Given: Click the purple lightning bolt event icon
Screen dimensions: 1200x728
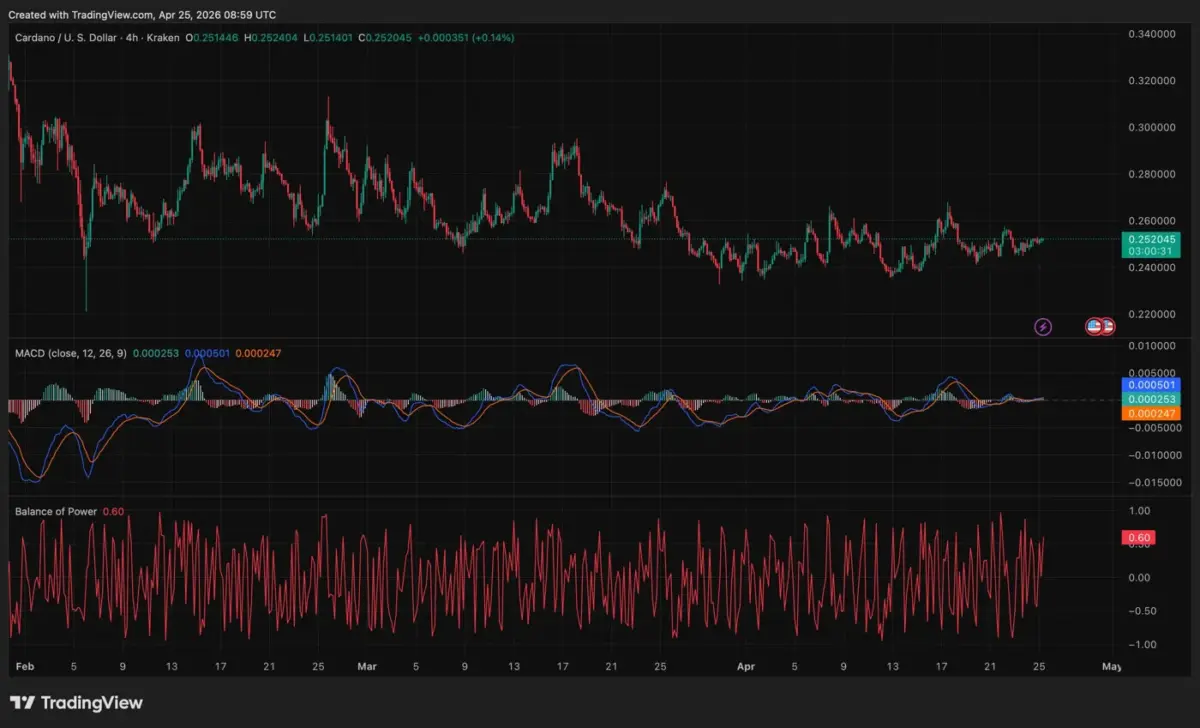Looking at the screenshot, I should pyautogui.click(x=1042, y=326).
